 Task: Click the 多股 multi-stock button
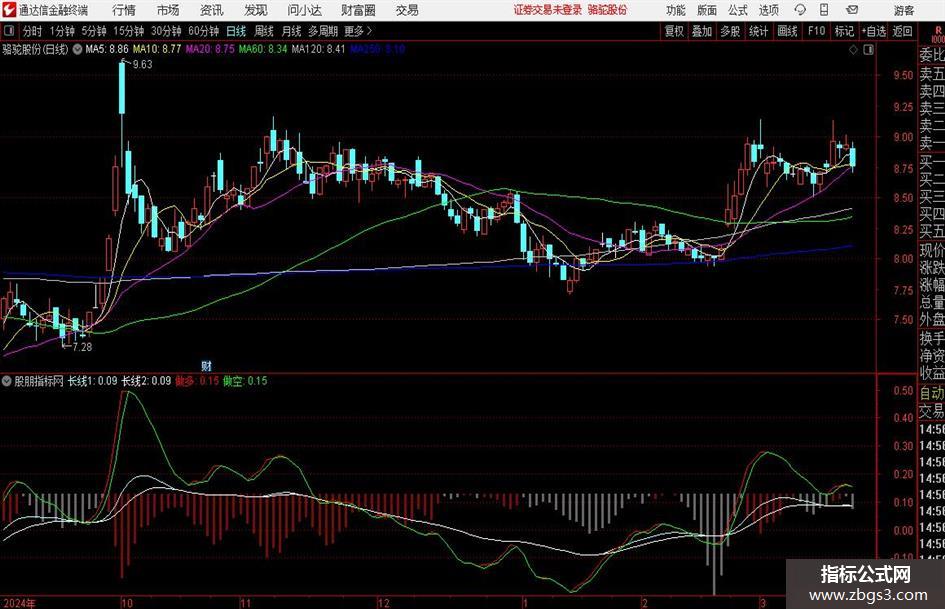[730, 31]
